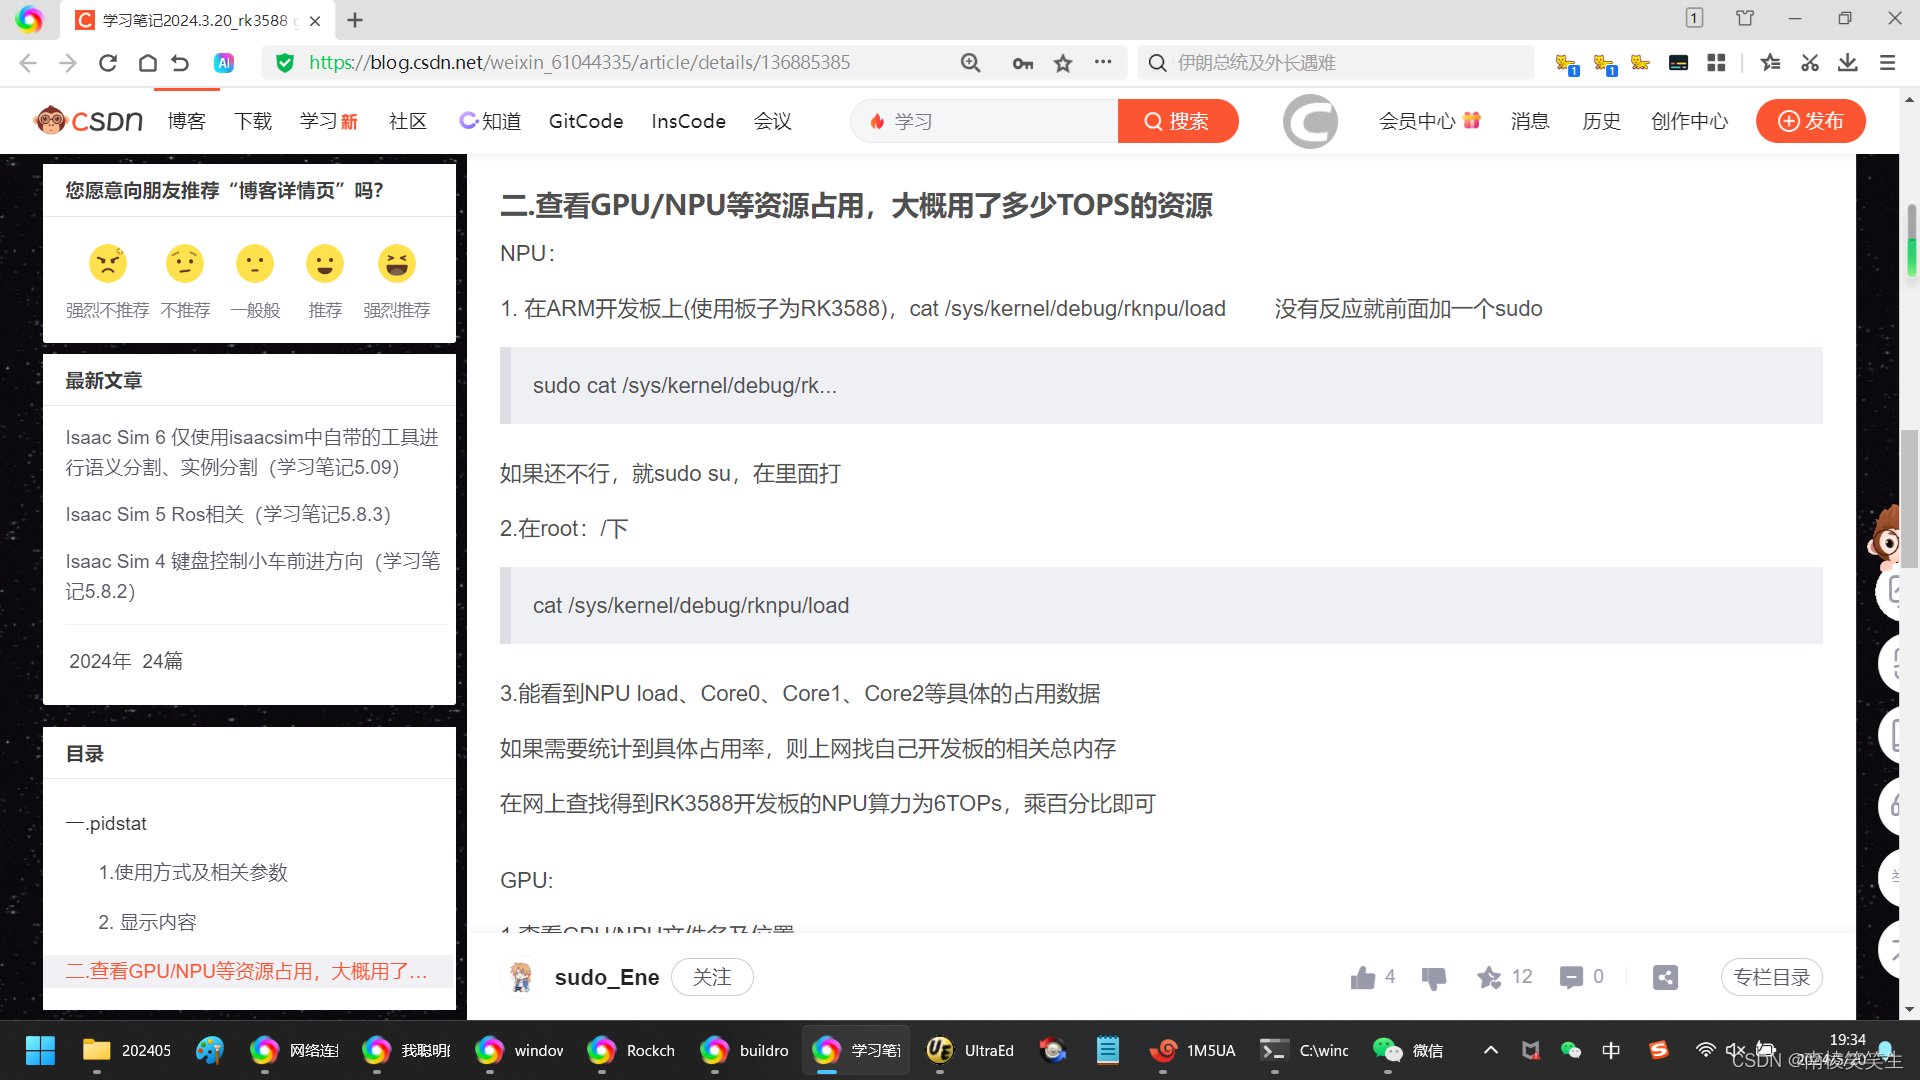Open the AI assistant icon in address bar
The width and height of the screenshot is (1920, 1080).
(224, 62)
